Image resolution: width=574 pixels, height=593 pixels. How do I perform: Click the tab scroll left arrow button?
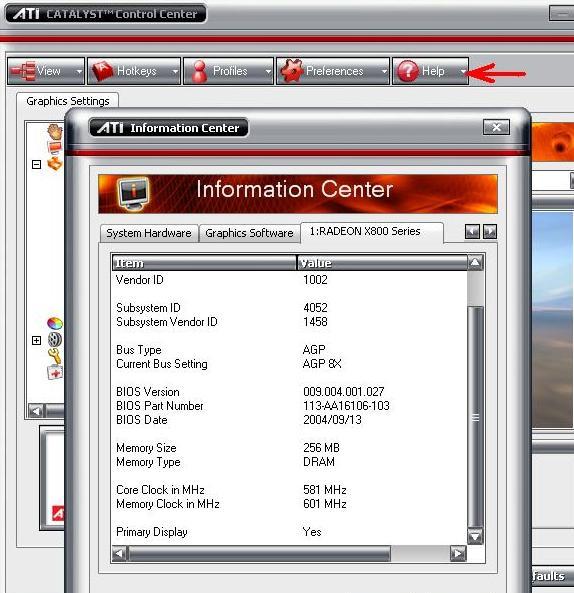[x=472, y=231]
